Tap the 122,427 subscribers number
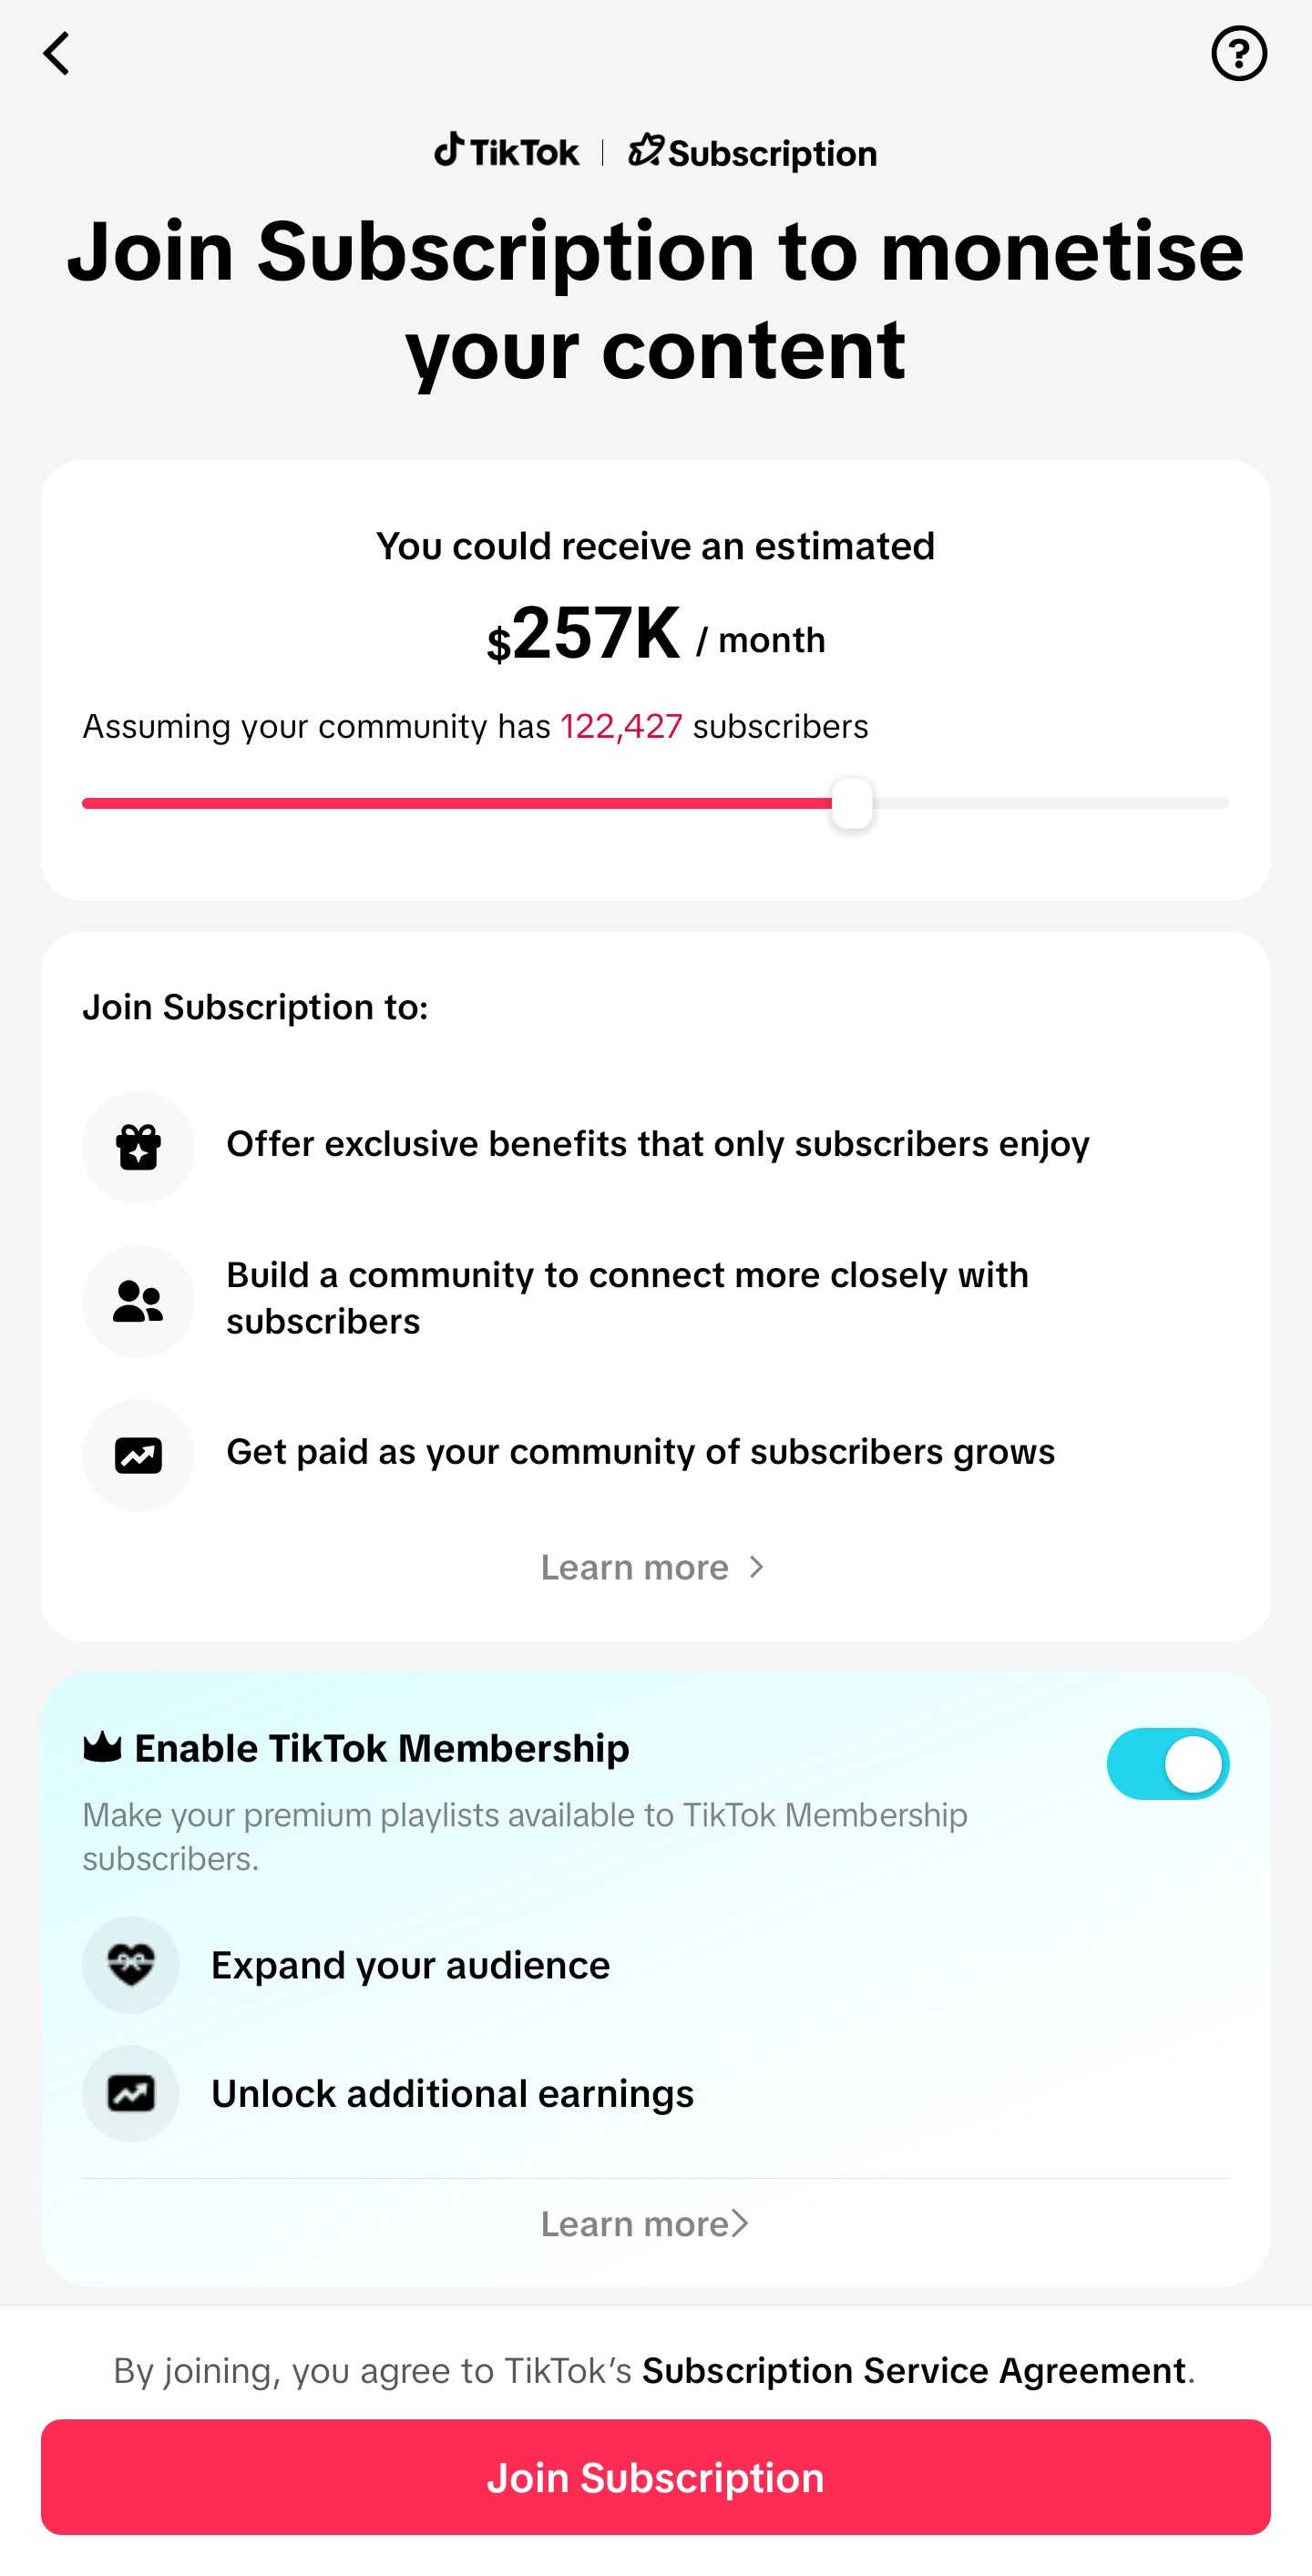The image size is (1312, 2576). (x=621, y=726)
